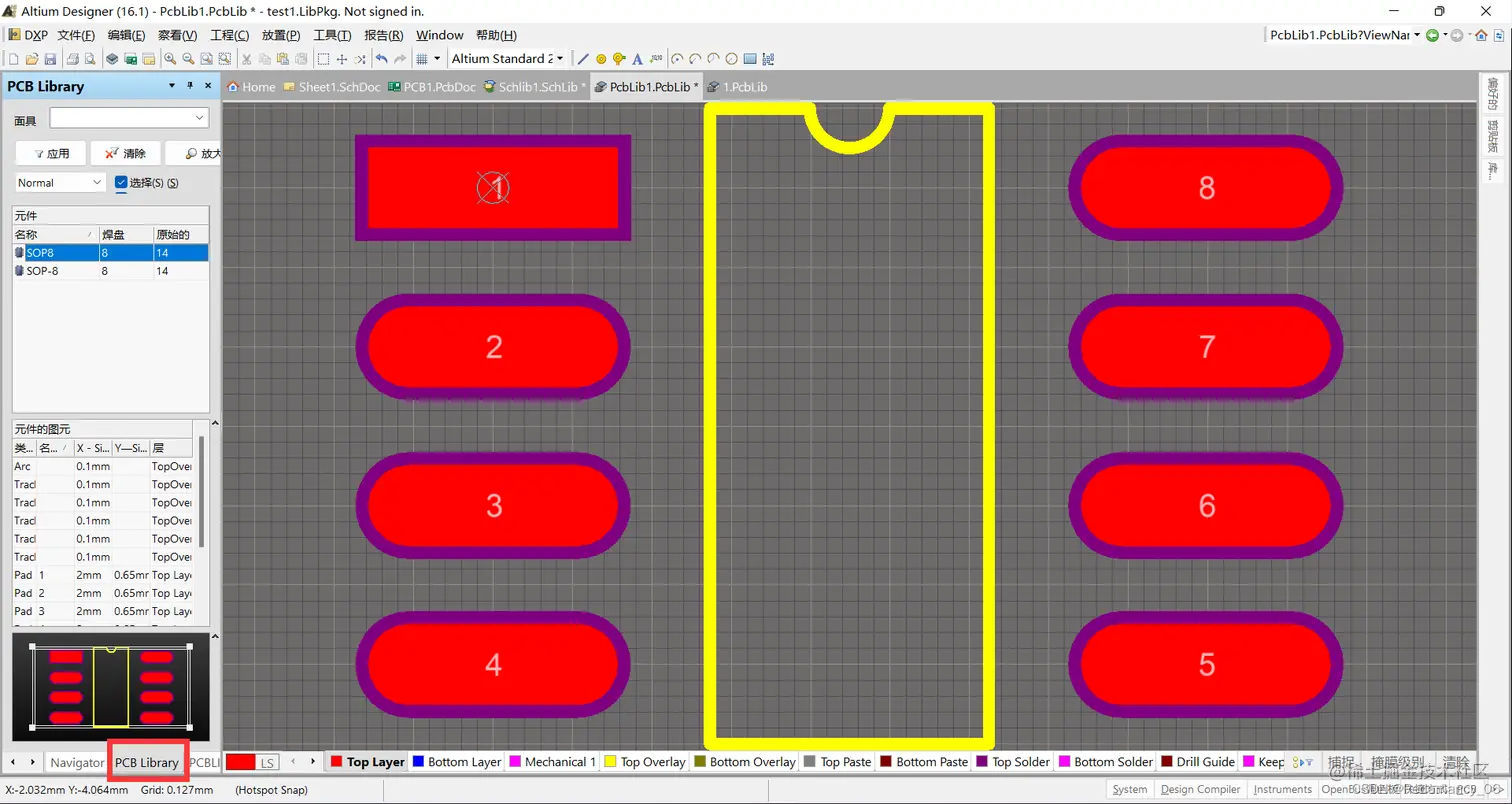Click the home icon in top-right navigation
Screen dimensions: 1512x804
click(x=1481, y=35)
